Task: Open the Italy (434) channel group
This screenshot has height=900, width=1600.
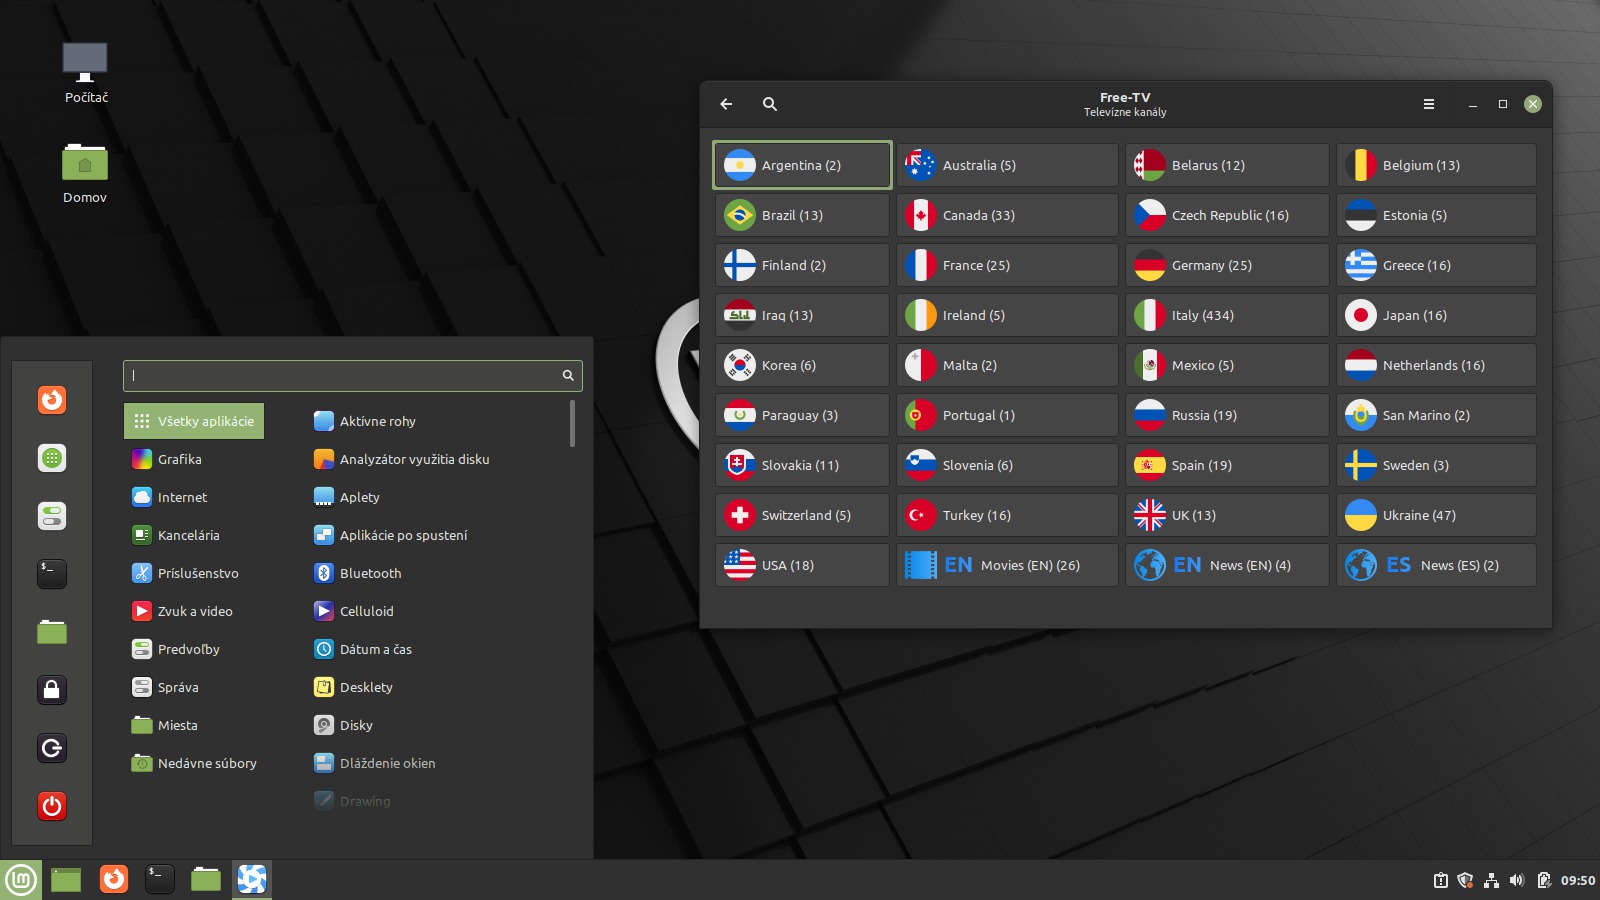Action: [1227, 315]
